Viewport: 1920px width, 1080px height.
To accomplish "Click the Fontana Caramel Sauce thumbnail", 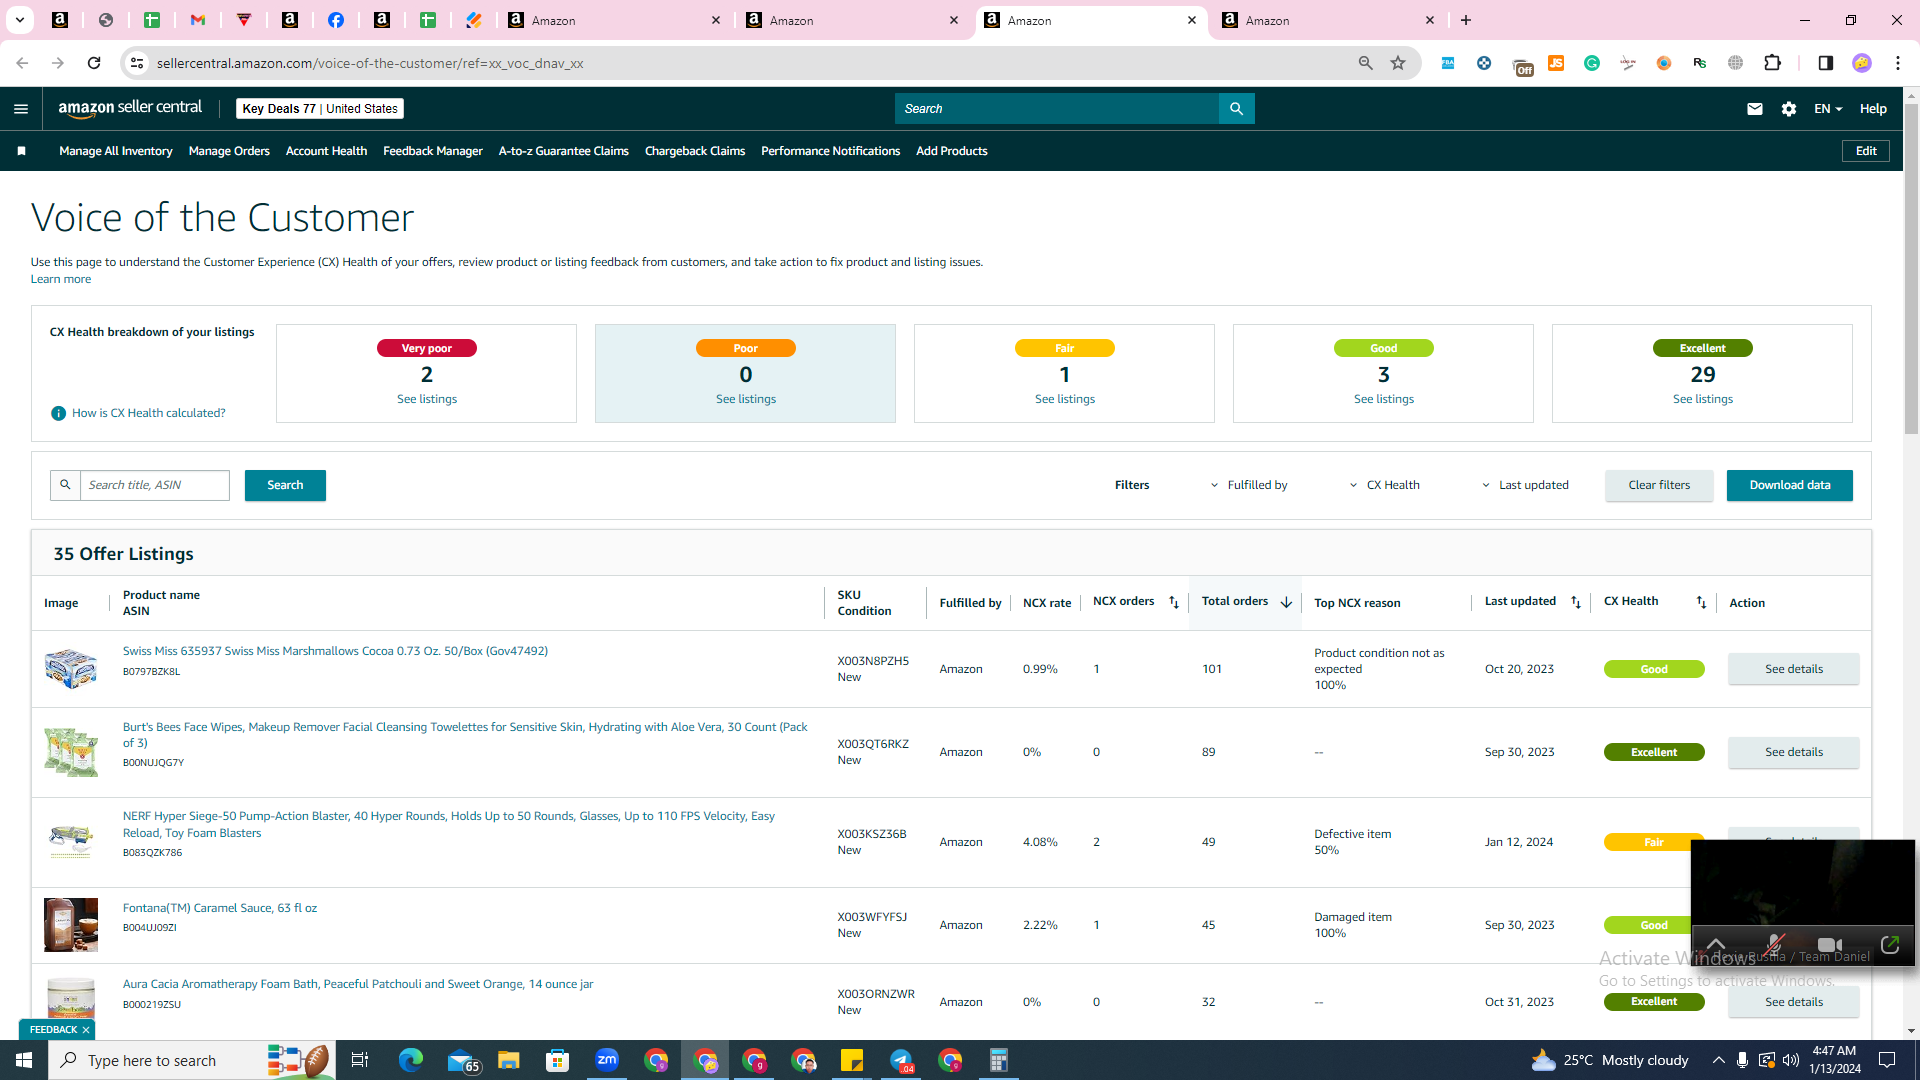I will (71, 925).
